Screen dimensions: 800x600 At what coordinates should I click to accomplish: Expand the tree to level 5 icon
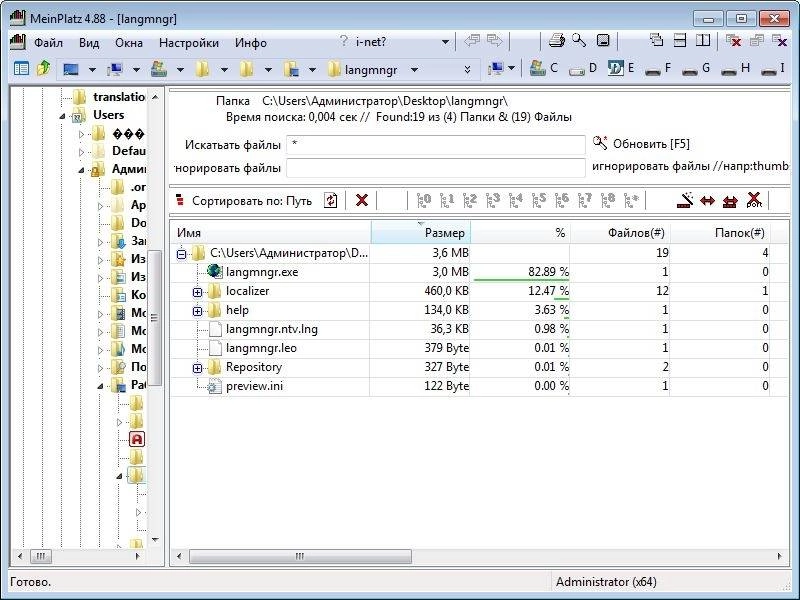538,201
